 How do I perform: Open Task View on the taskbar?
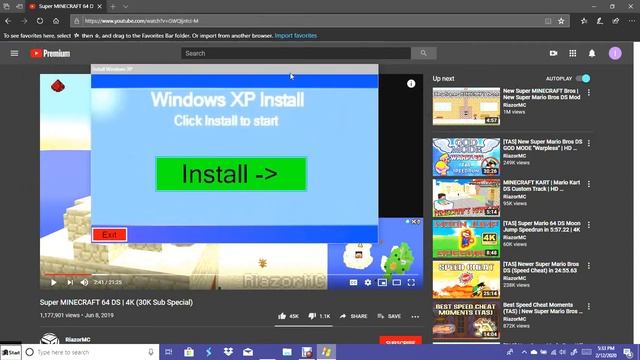[168, 352]
